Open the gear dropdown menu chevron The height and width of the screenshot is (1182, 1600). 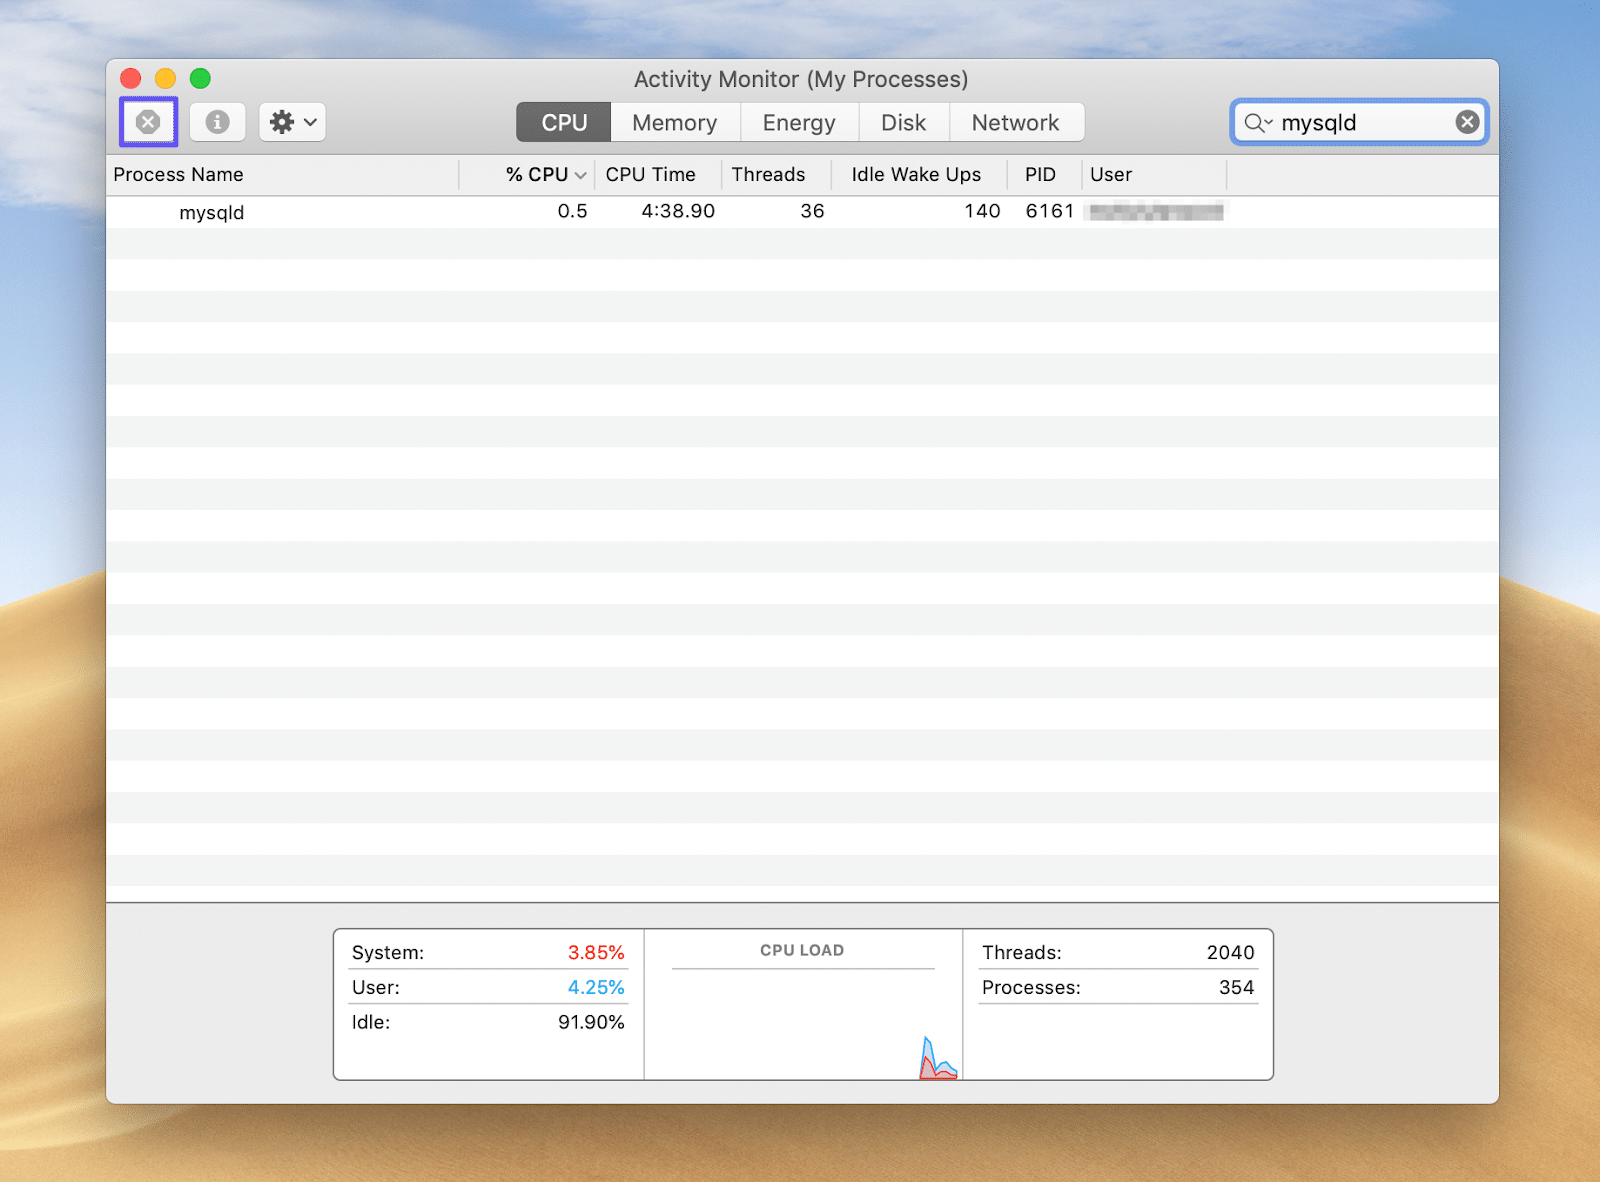click(x=310, y=123)
